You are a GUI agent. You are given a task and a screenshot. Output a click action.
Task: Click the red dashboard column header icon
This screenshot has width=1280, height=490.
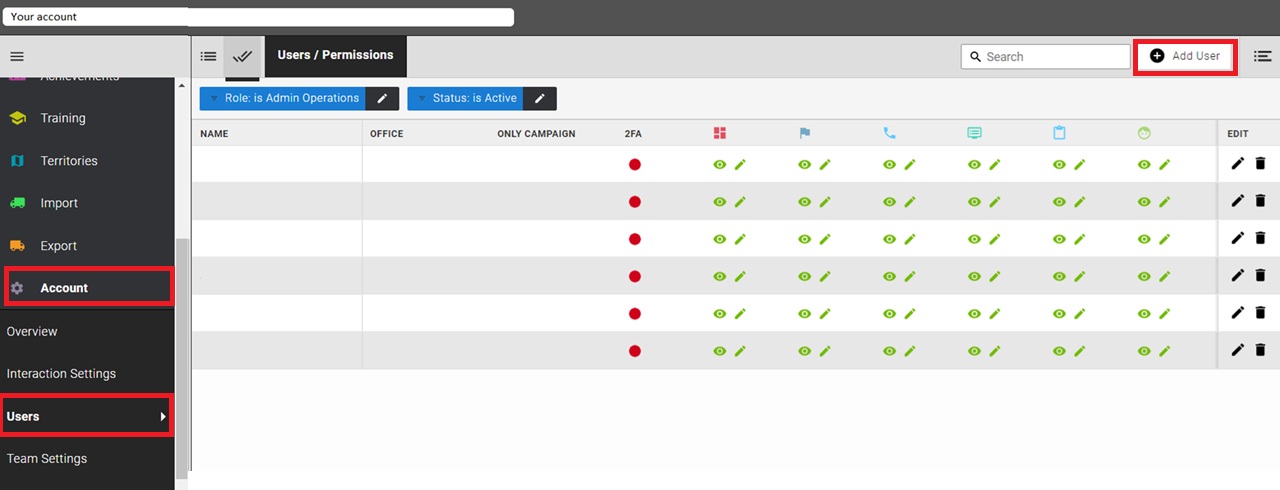coord(720,133)
